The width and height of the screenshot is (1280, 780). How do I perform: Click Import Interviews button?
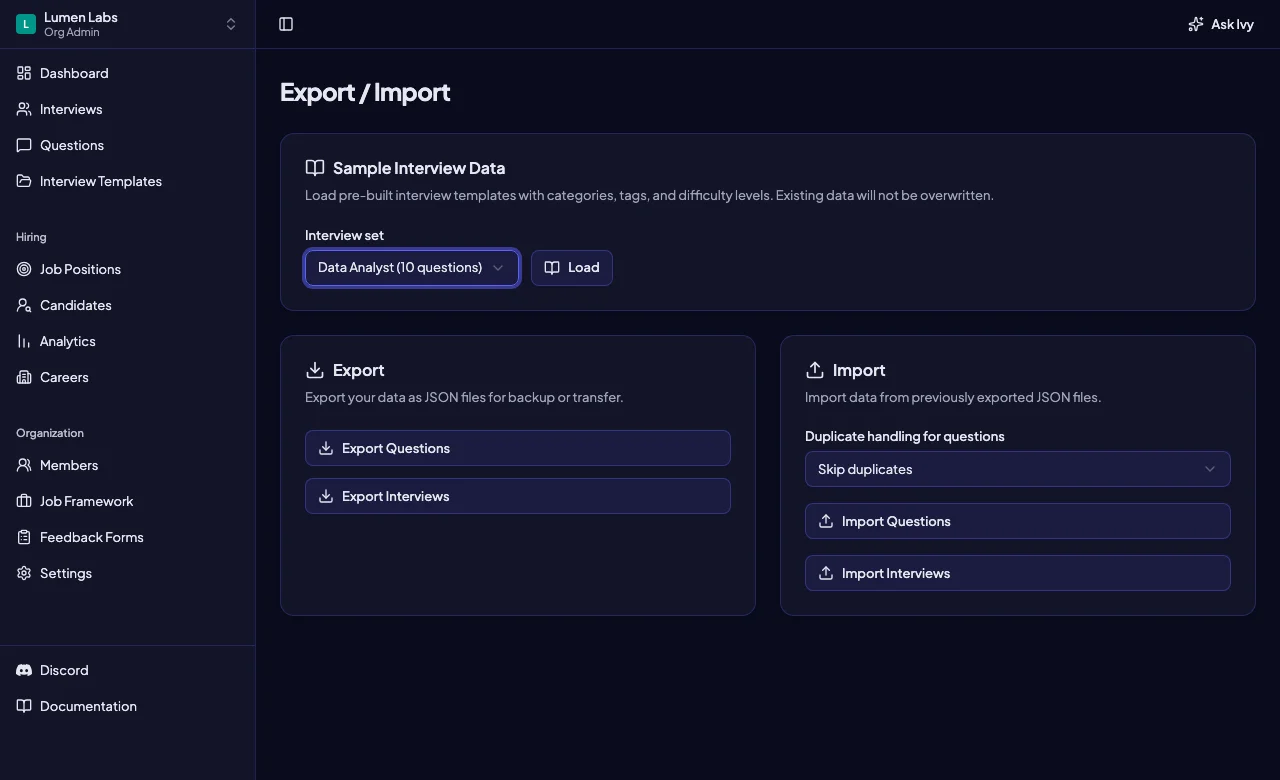(1018, 573)
